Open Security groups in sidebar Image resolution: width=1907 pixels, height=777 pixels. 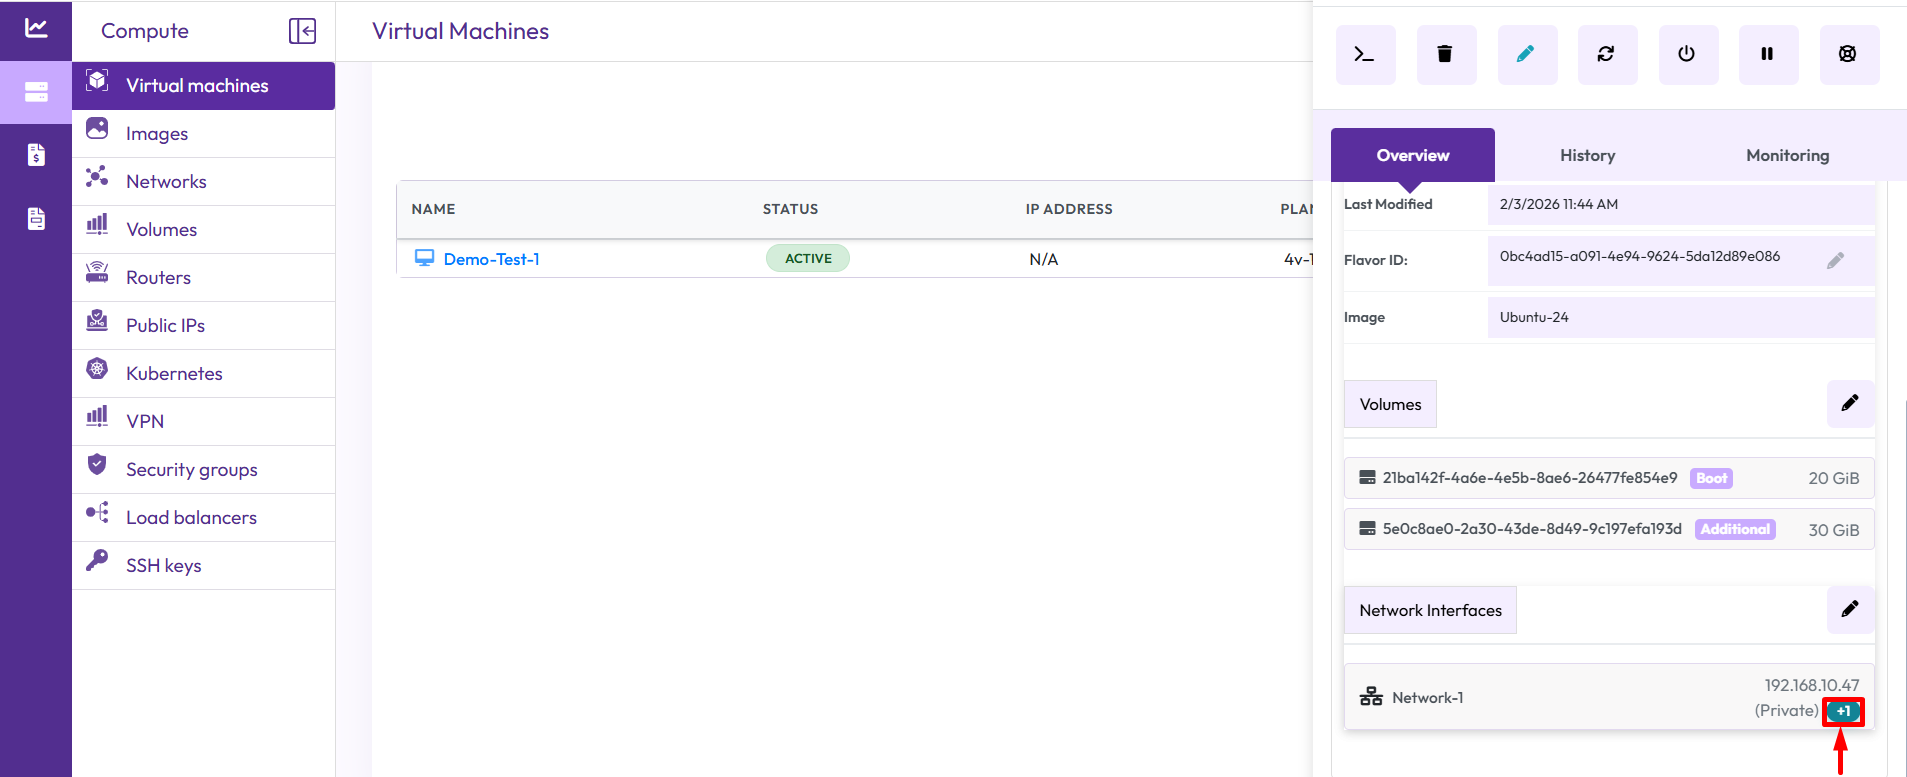(x=192, y=470)
